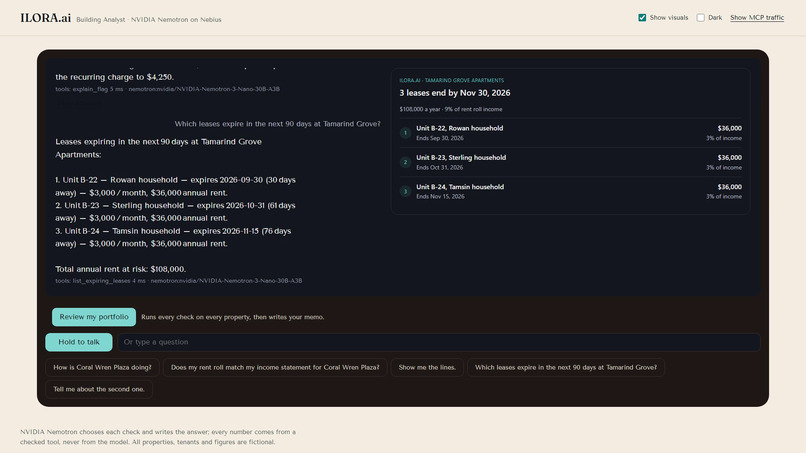Click the ILORA.ai logo

click(45, 18)
